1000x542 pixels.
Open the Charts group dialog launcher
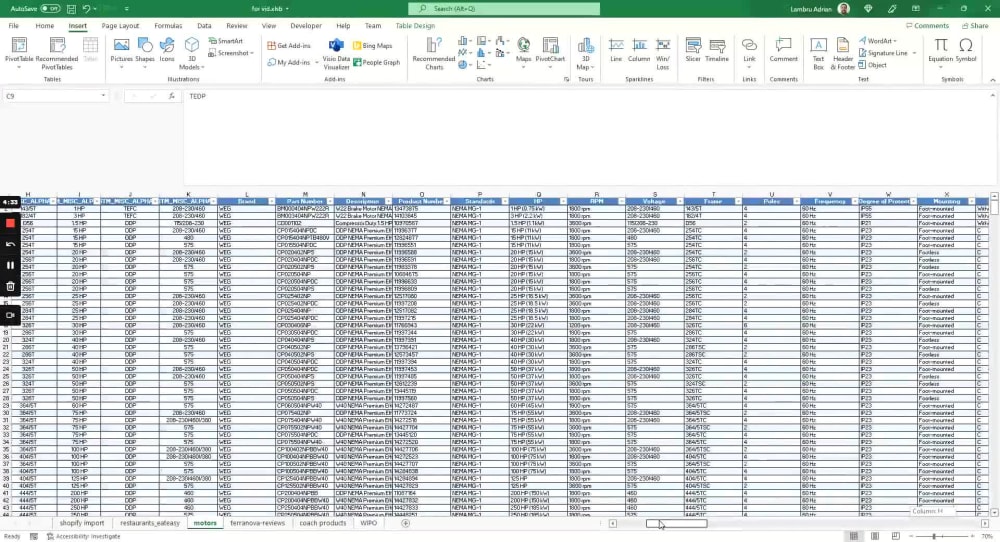(x=566, y=80)
